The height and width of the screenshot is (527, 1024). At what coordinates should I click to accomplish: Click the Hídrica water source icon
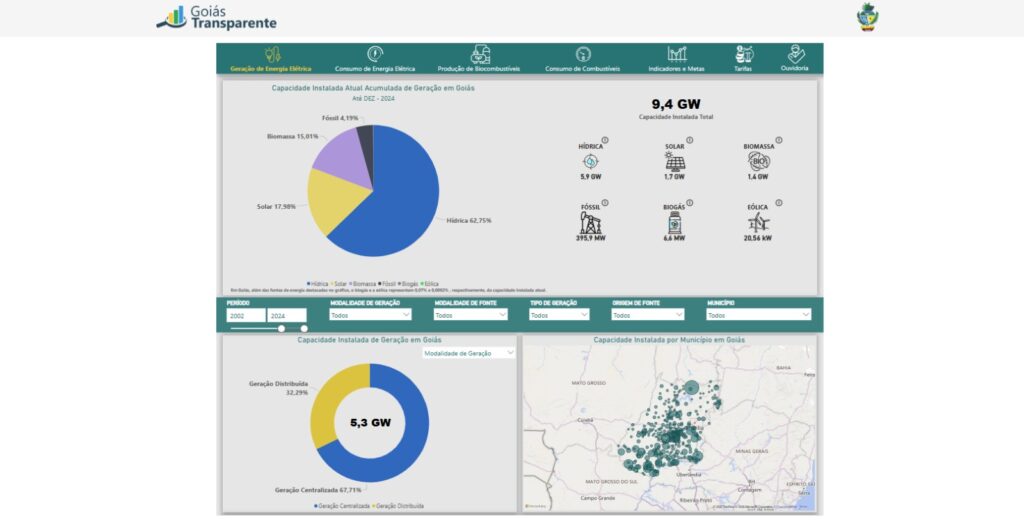[x=590, y=162]
